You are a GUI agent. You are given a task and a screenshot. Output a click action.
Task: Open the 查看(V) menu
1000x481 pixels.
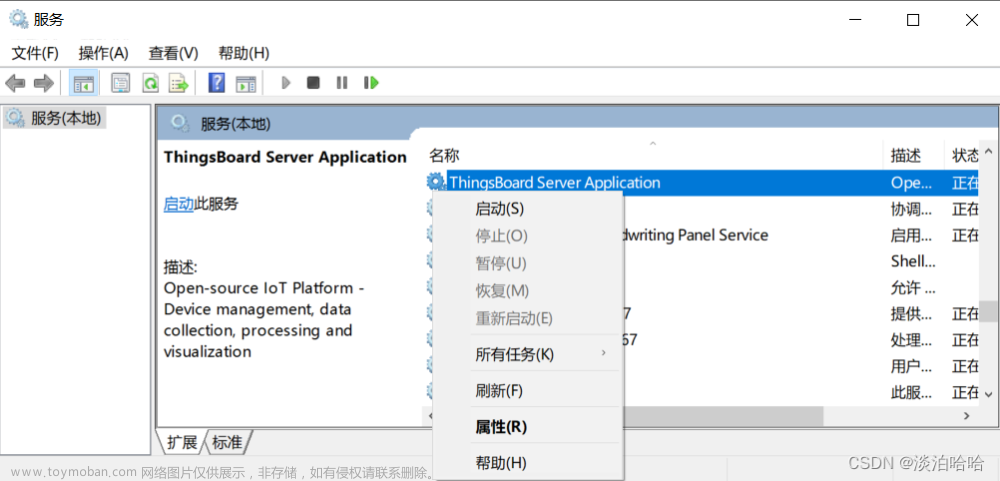click(x=173, y=53)
